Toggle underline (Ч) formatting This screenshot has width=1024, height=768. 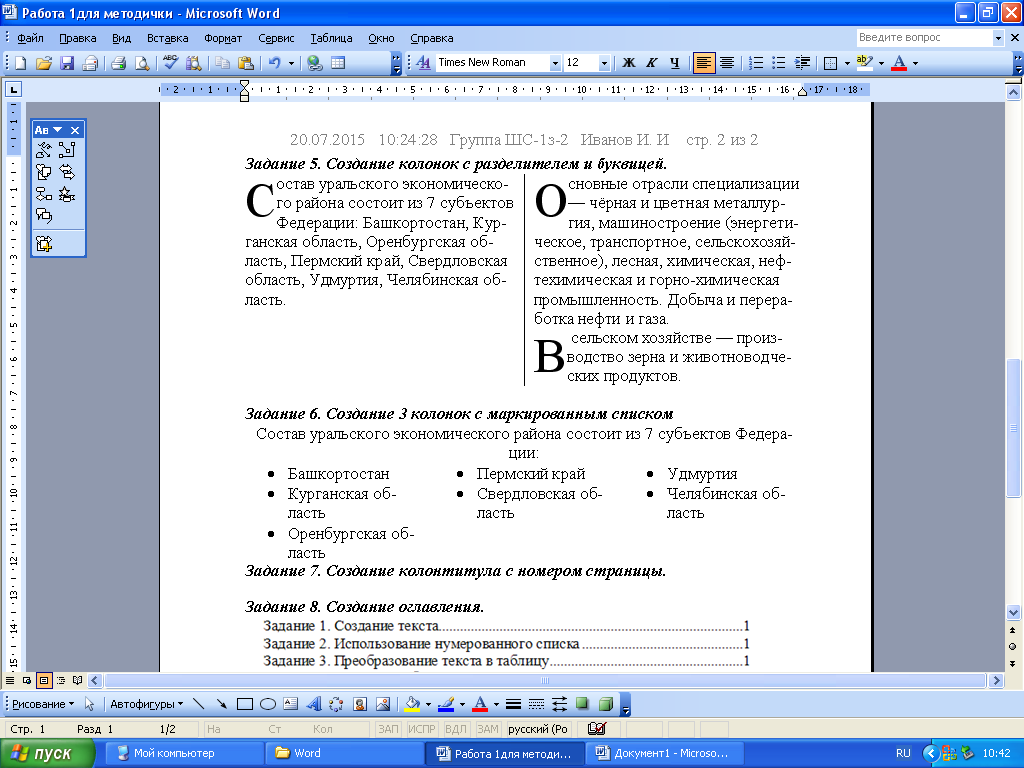(x=675, y=63)
